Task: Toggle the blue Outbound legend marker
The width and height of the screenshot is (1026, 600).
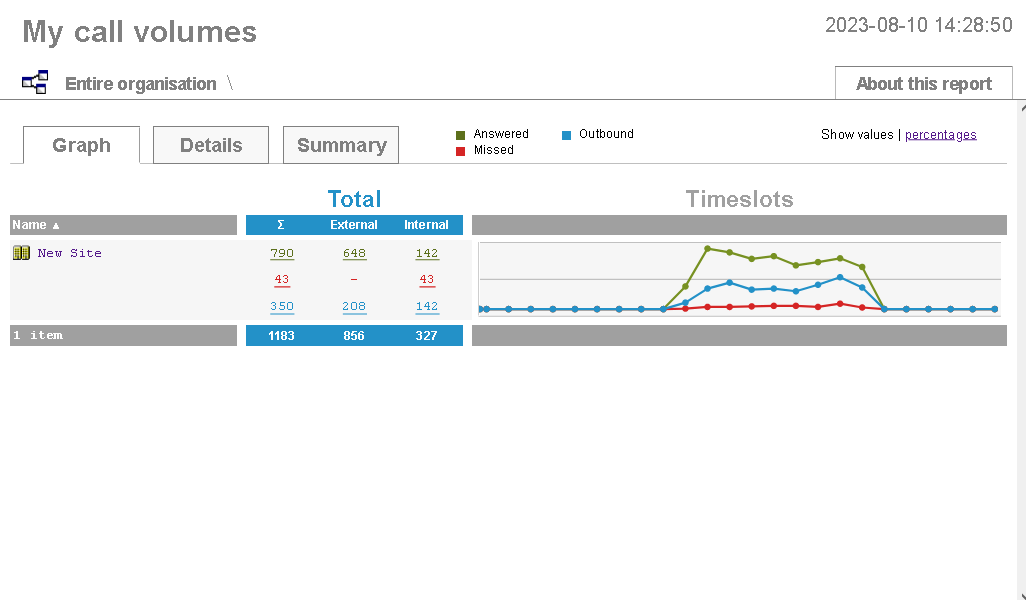Action: (567, 133)
